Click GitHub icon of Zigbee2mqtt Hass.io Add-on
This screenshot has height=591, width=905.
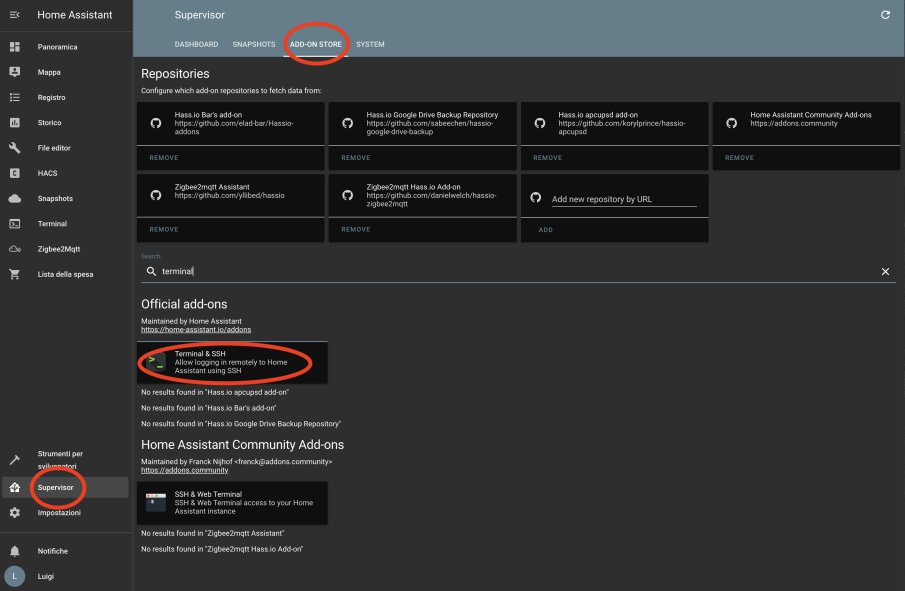[x=347, y=195]
